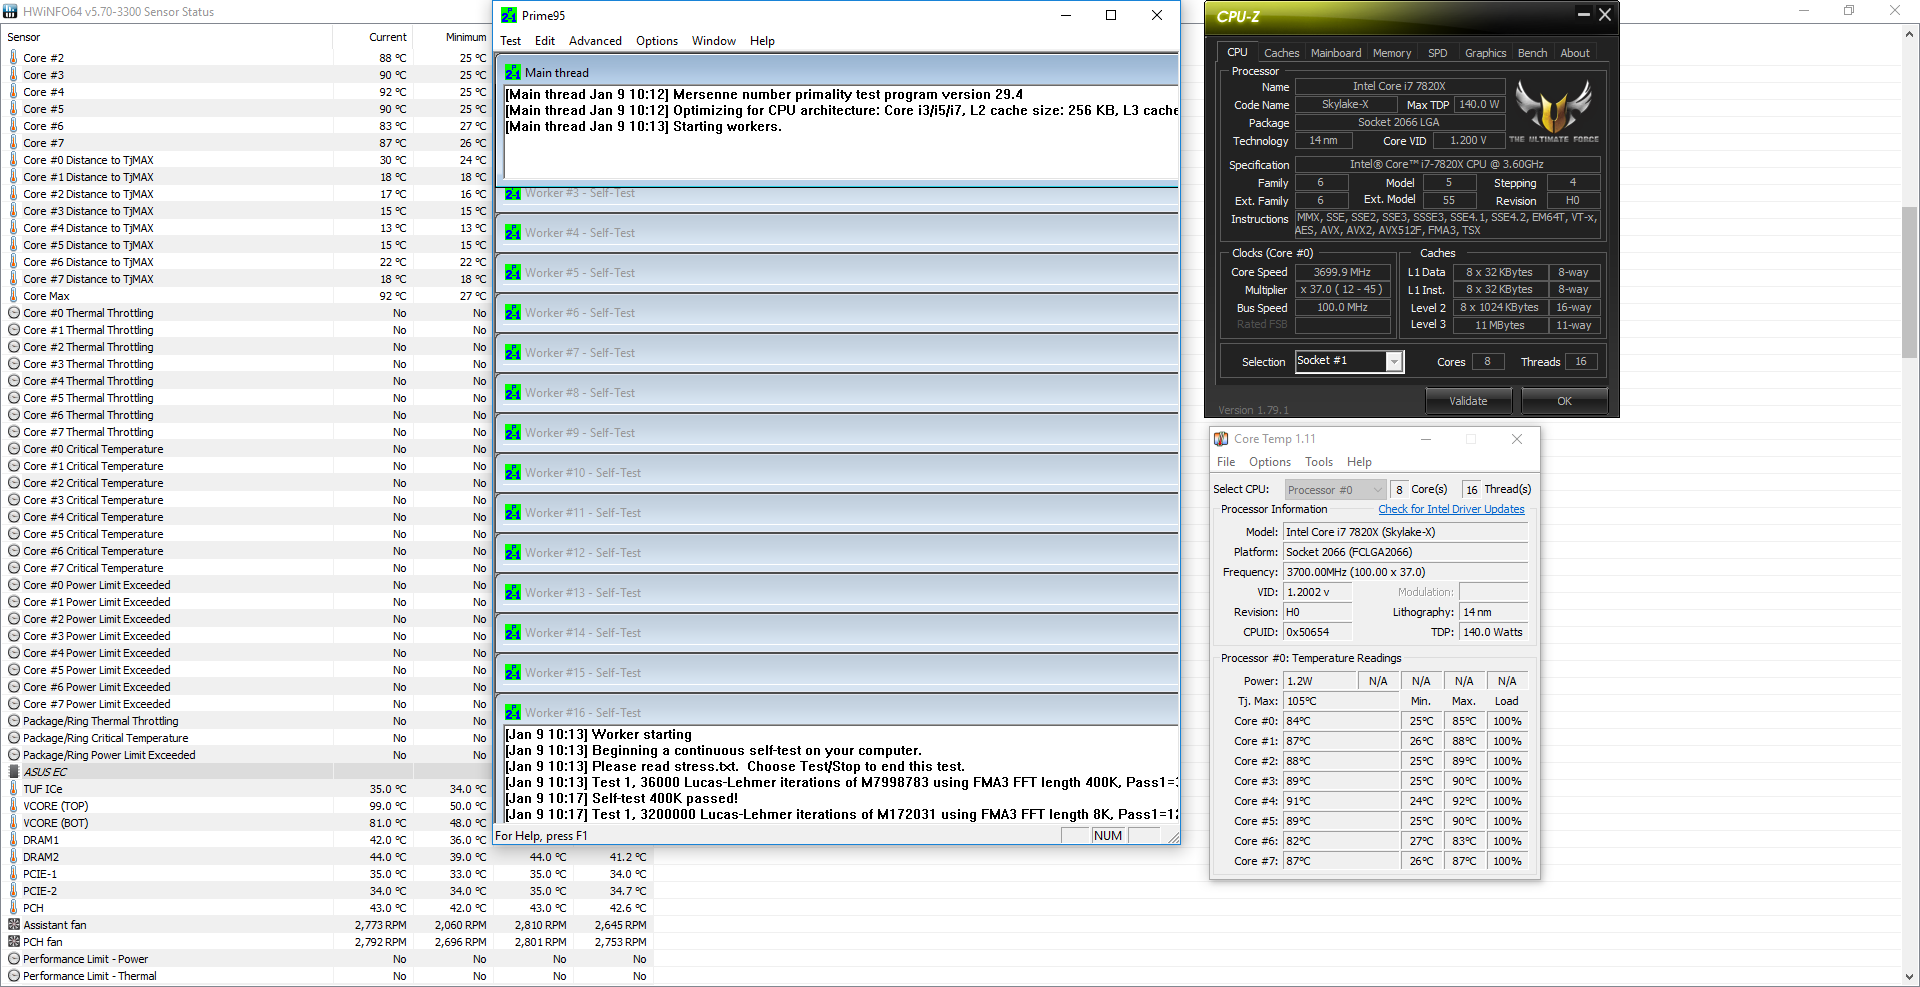The height and width of the screenshot is (987, 1920).
Task: Open the Socket #1 selection dropdown in CPU-Z
Action: (x=1394, y=362)
